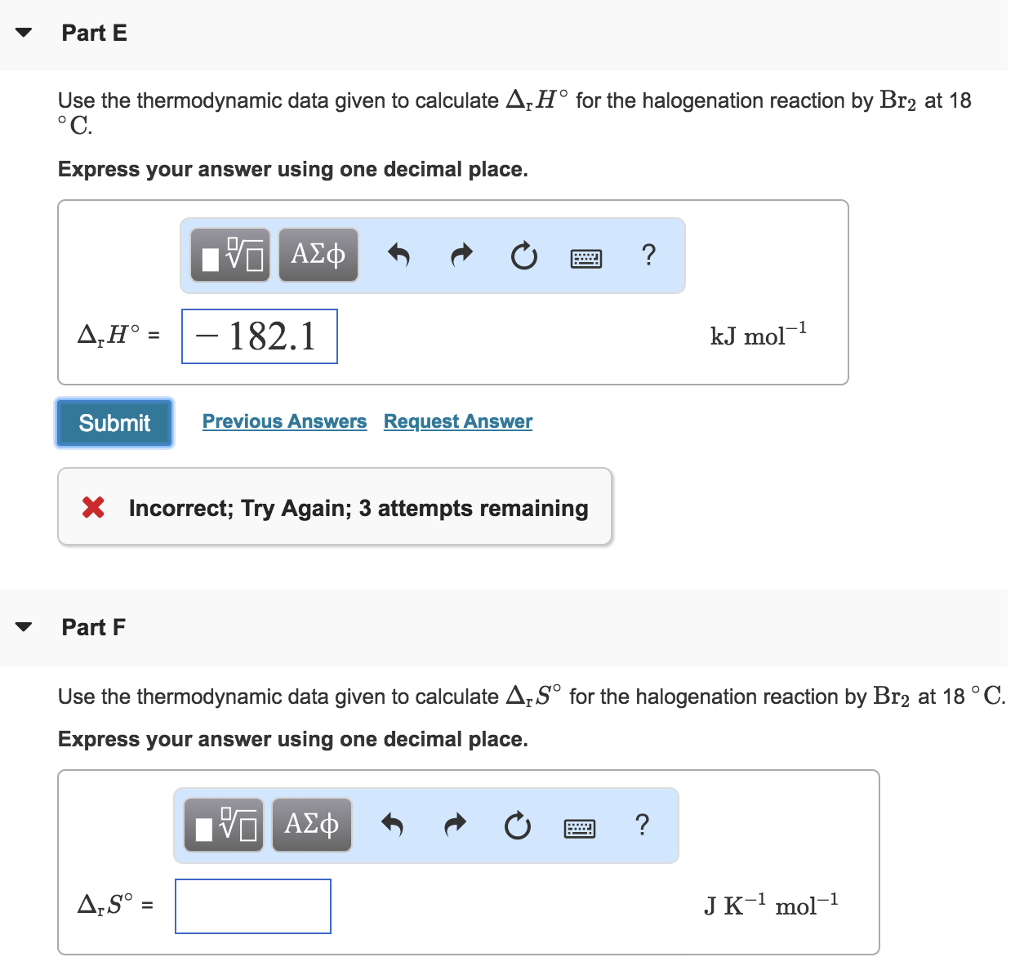This screenshot has height=957, width=1024.
Task: Submit the Part E answer
Action: pyautogui.click(x=113, y=423)
